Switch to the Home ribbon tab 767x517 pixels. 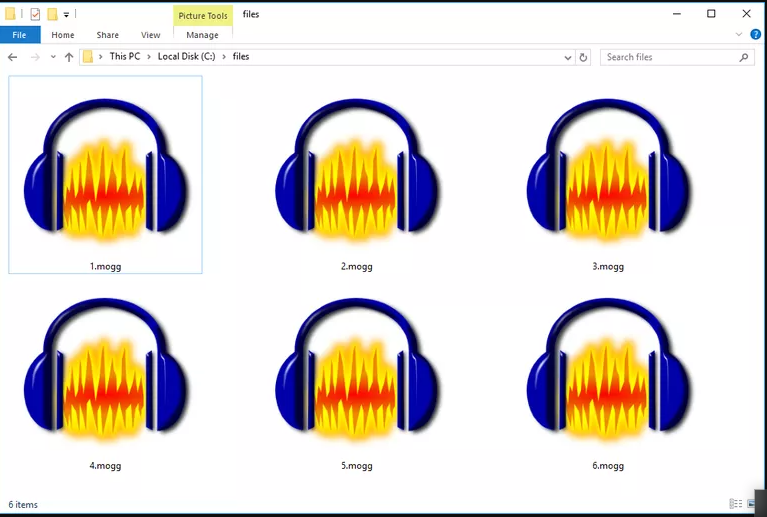click(x=63, y=35)
